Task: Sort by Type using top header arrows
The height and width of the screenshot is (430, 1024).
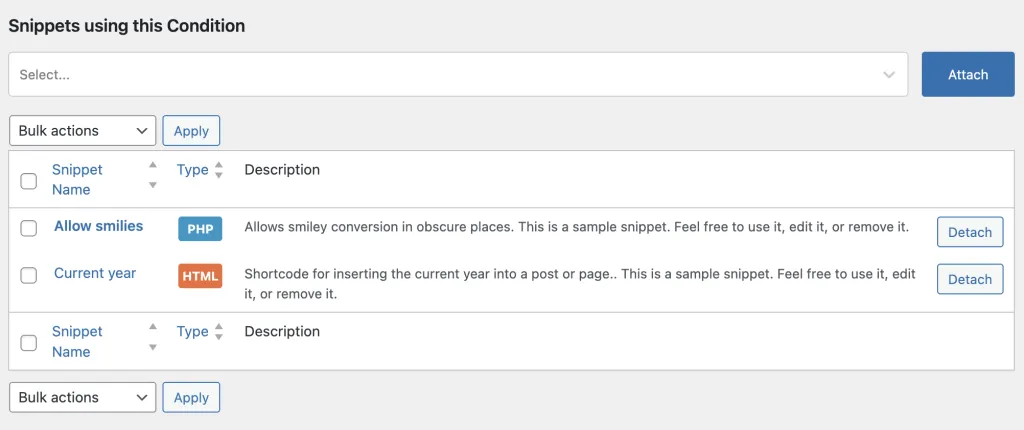Action: click(219, 170)
